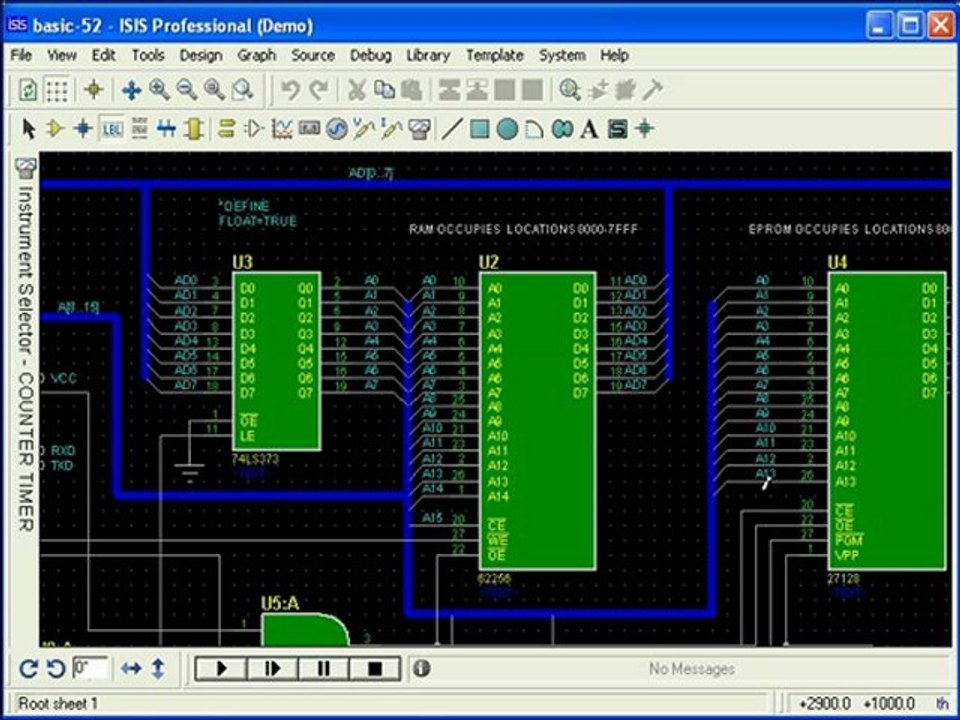Select the Graph mode icon

[x=281, y=129]
